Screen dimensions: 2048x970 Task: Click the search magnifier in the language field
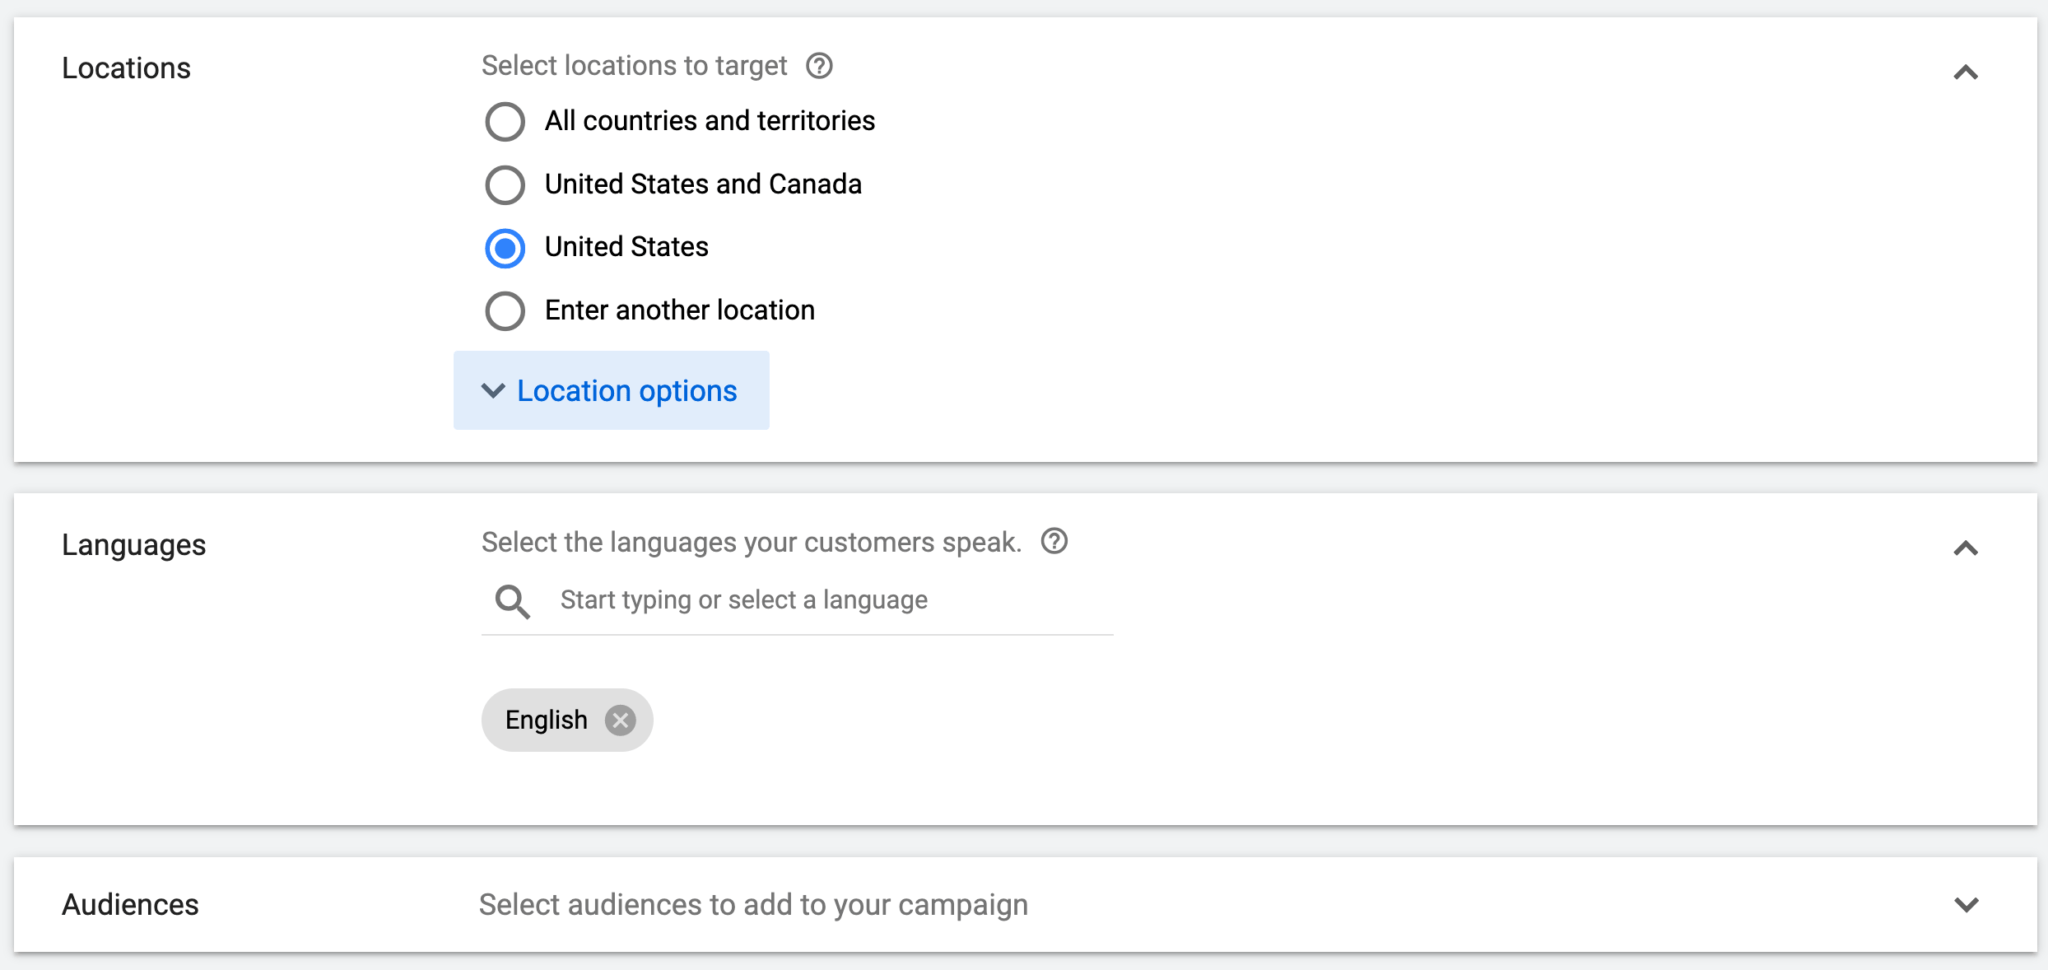(512, 601)
